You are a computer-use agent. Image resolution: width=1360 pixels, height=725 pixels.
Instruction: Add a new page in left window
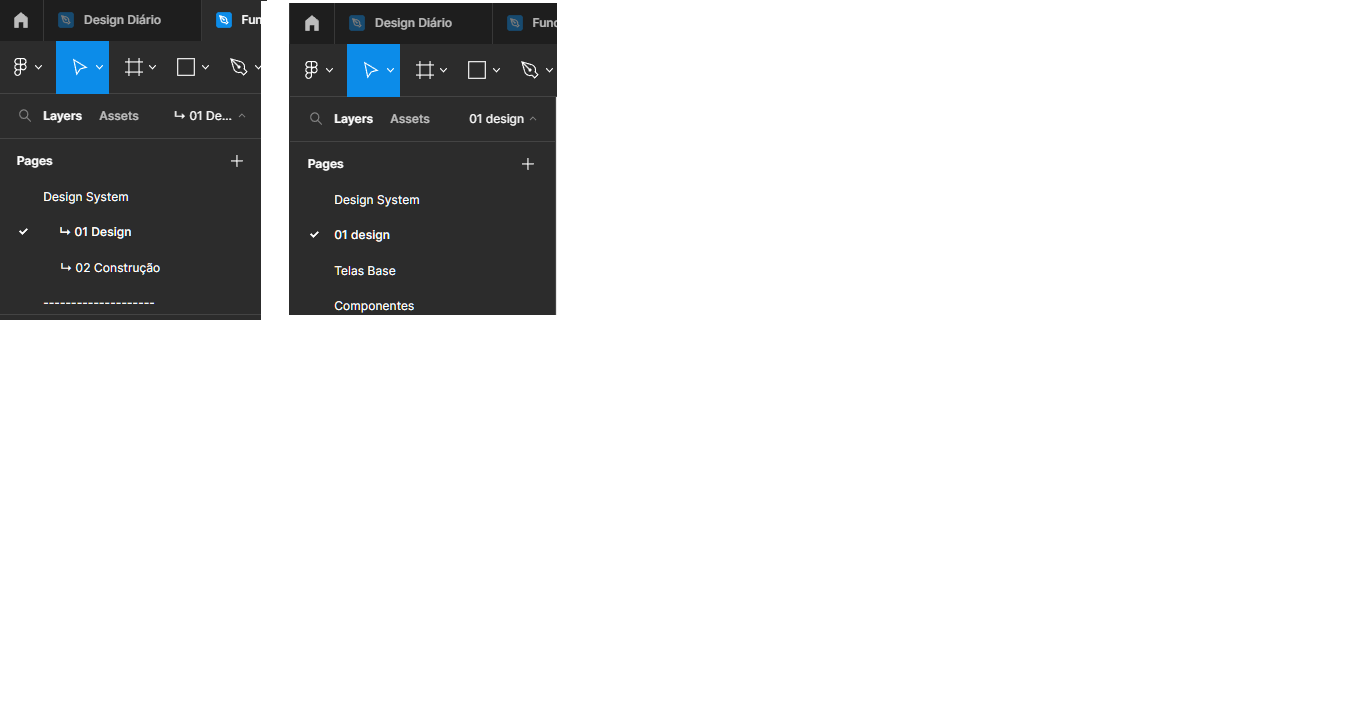pos(237,161)
